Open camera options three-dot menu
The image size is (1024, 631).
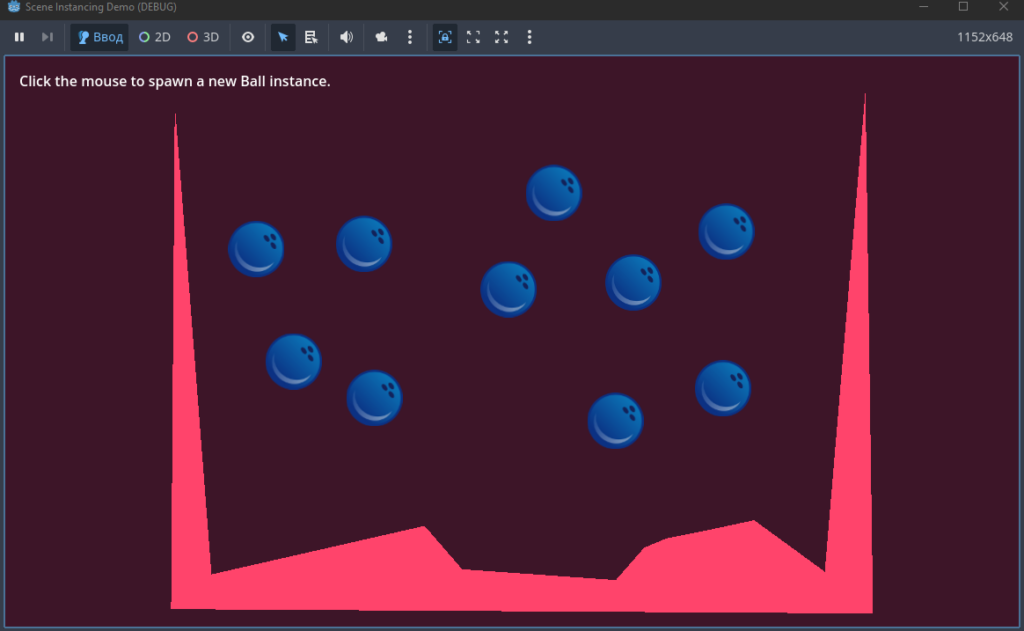click(x=410, y=37)
